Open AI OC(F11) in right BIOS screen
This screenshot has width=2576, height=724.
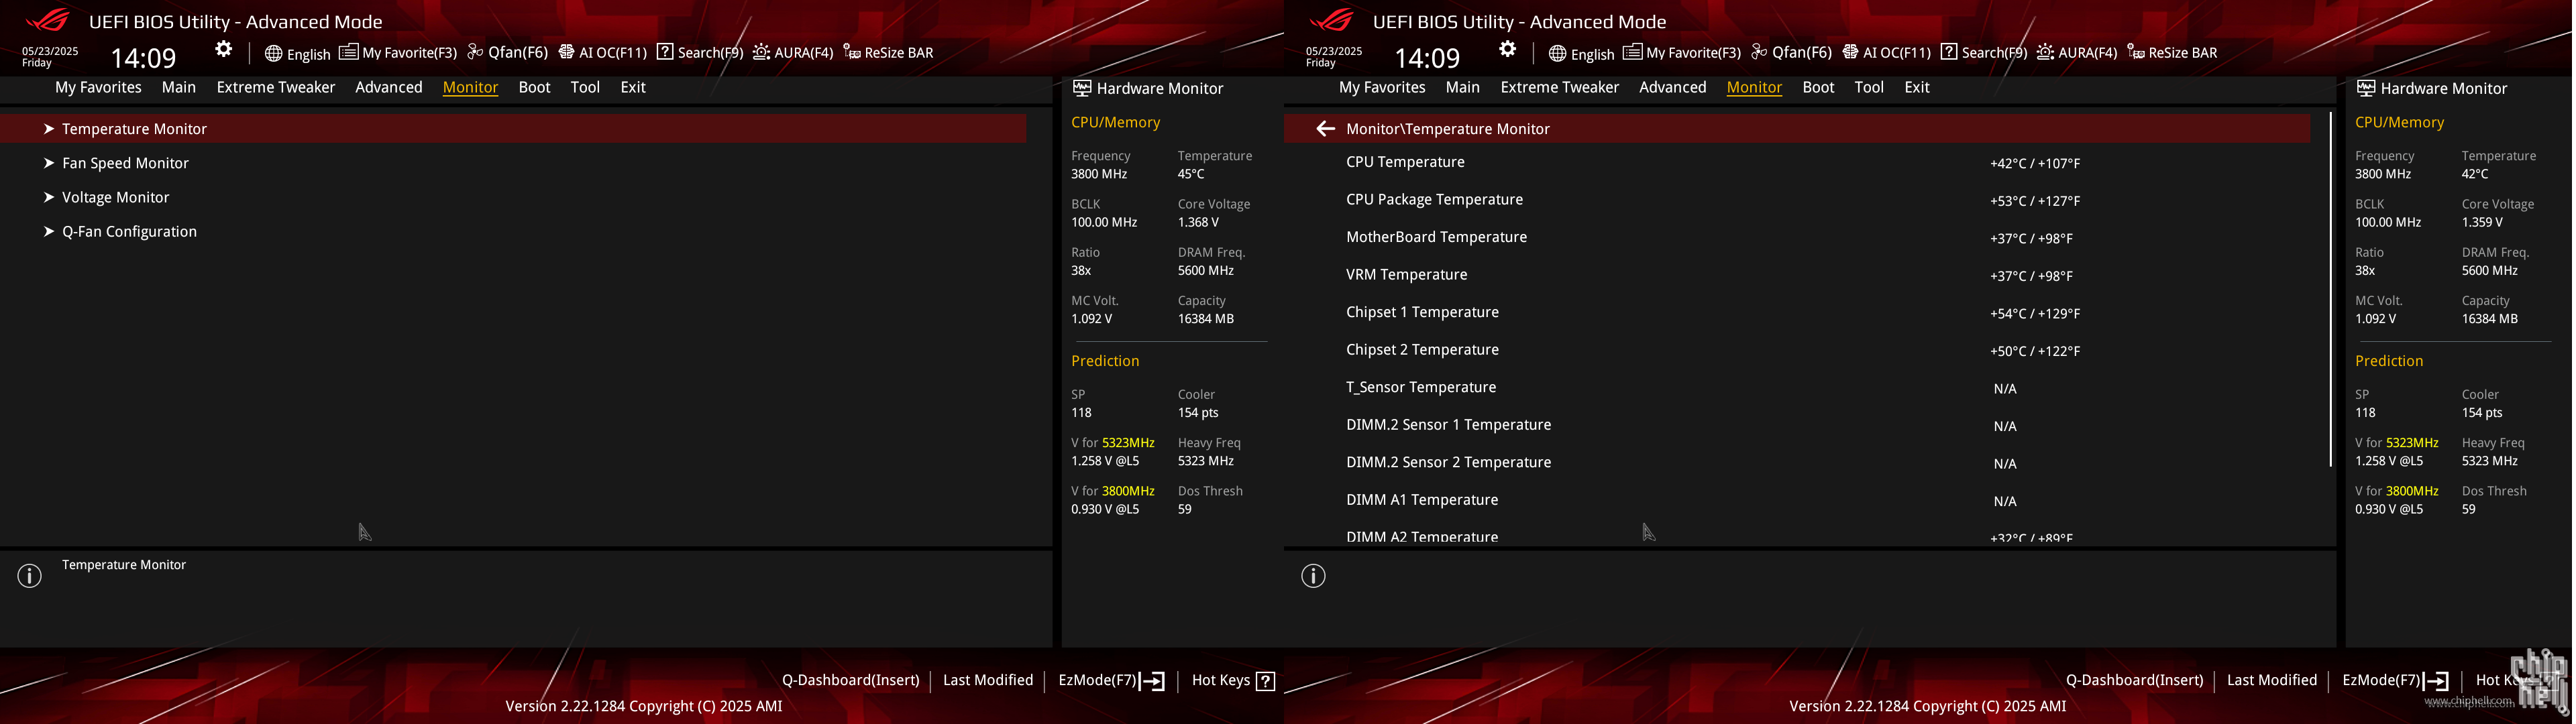[1887, 53]
